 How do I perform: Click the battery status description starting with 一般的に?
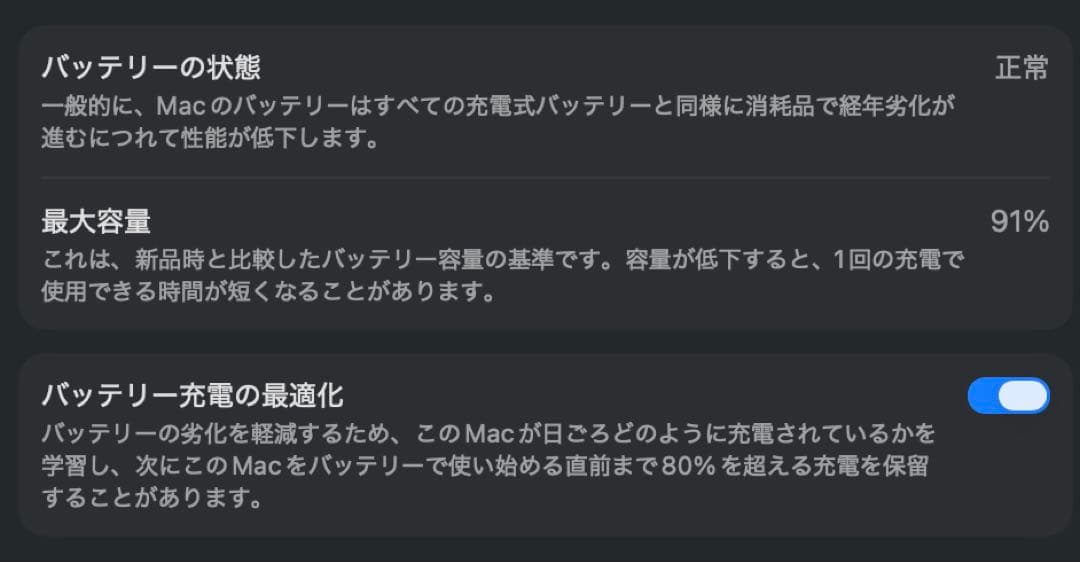coord(498,104)
